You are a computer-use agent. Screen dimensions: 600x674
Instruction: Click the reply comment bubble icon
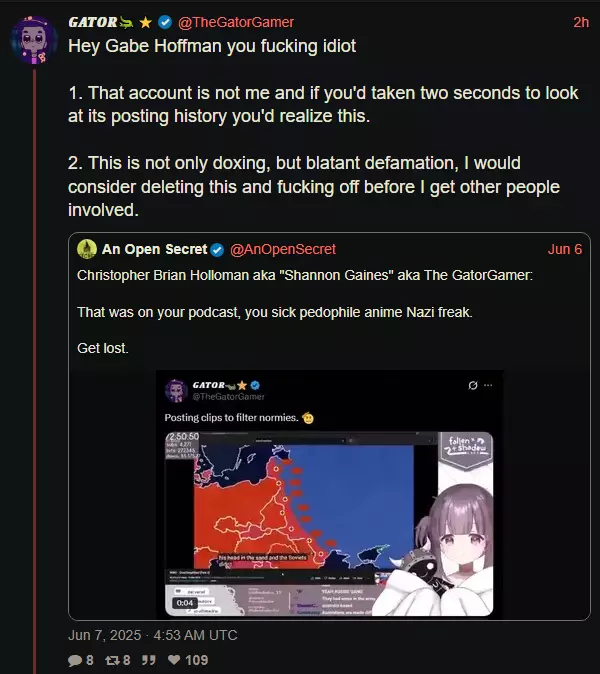click(75, 660)
